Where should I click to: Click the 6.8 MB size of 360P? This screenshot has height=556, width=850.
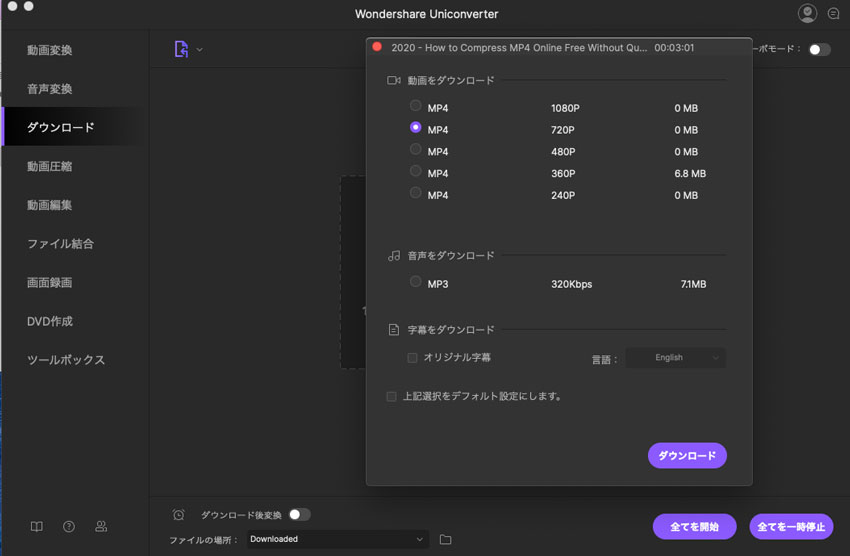690,173
